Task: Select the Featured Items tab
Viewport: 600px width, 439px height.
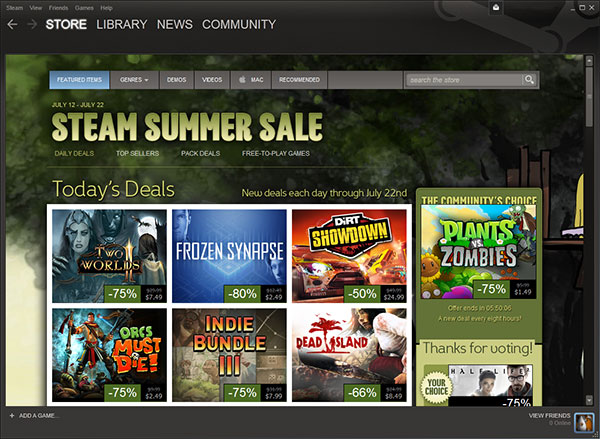Action: 79,80
